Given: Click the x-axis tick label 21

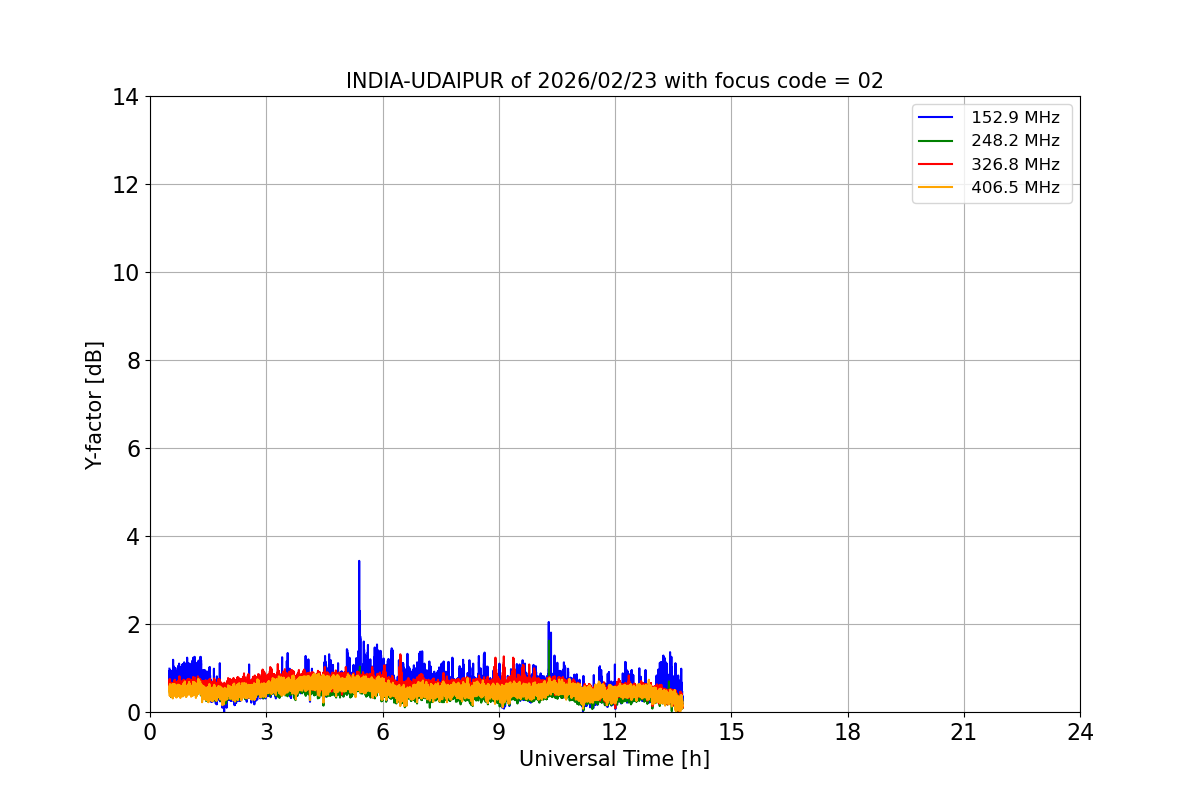Looking at the screenshot, I should click(964, 732).
